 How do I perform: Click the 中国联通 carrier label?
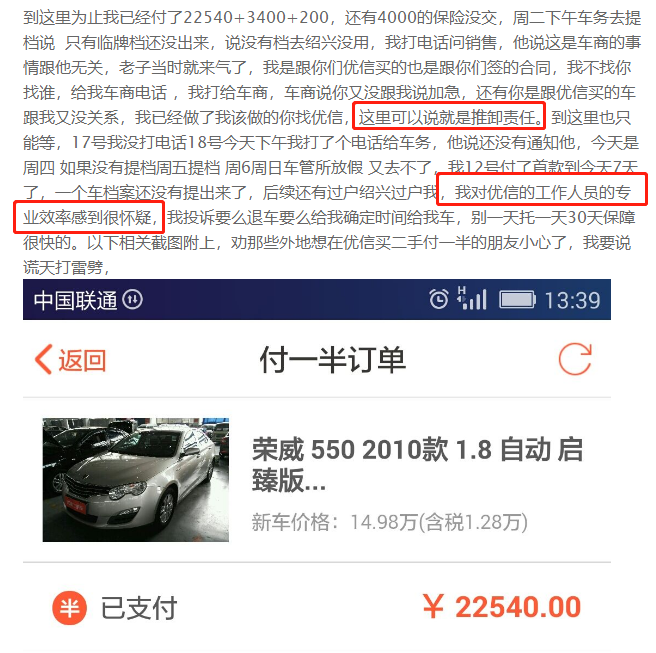[75, 300]
